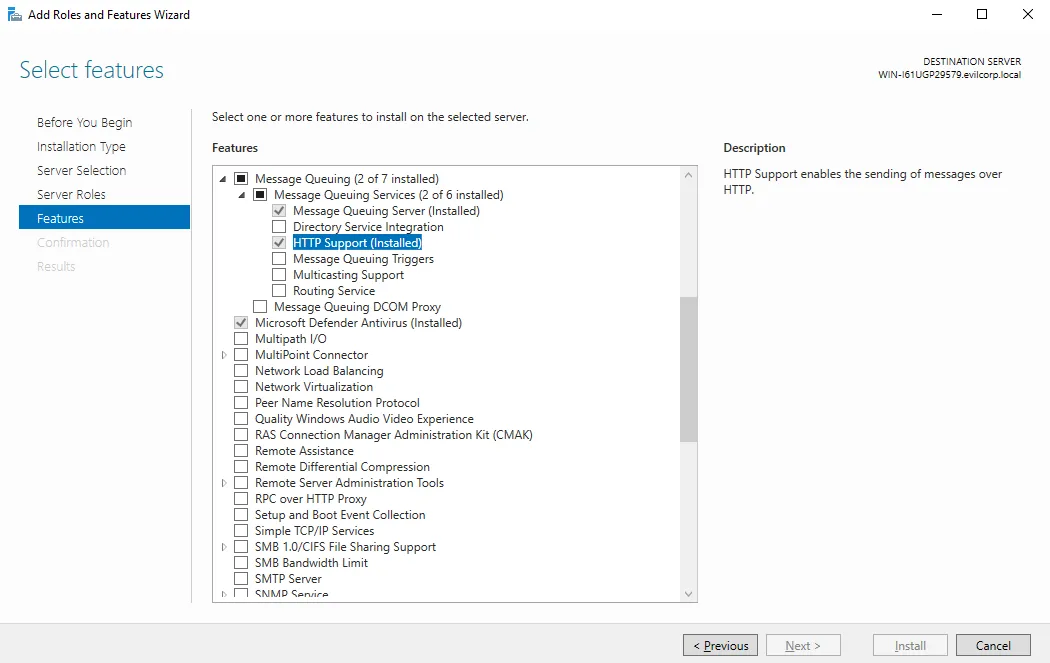The width and height of the screenshot is (1050, 663).
Task: Expand Remote Server Administration Tools
Action: tap(224, 483)
